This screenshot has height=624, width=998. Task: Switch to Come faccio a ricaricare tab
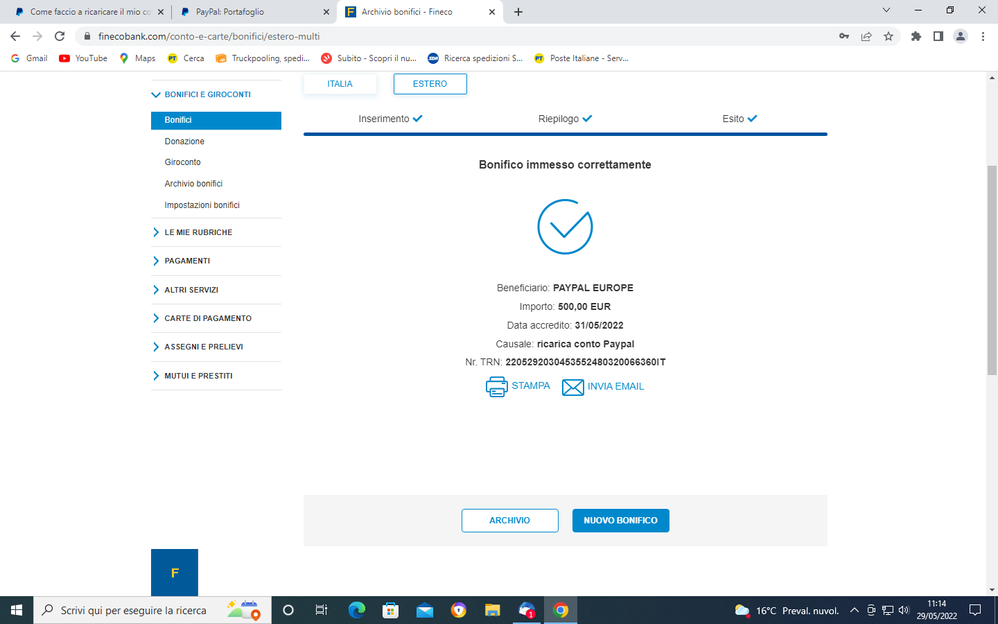point(89,11)
